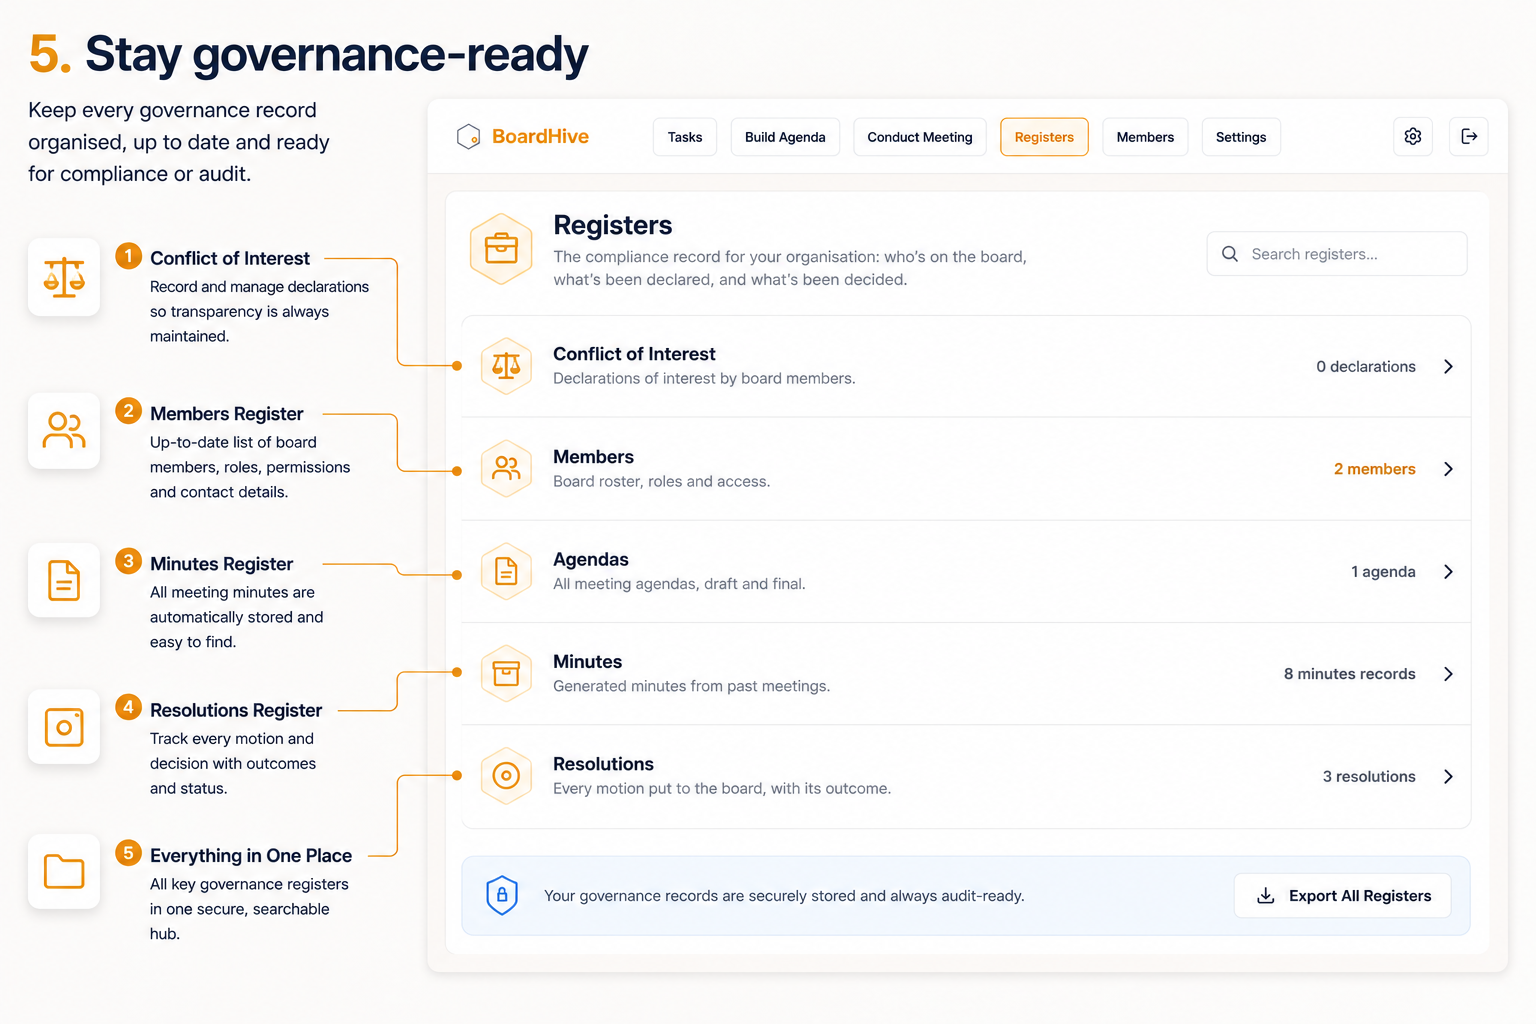Expand the Agendas row chevron
This screenshot has height=1024, width=1536.
click(x=1448, y=572)
